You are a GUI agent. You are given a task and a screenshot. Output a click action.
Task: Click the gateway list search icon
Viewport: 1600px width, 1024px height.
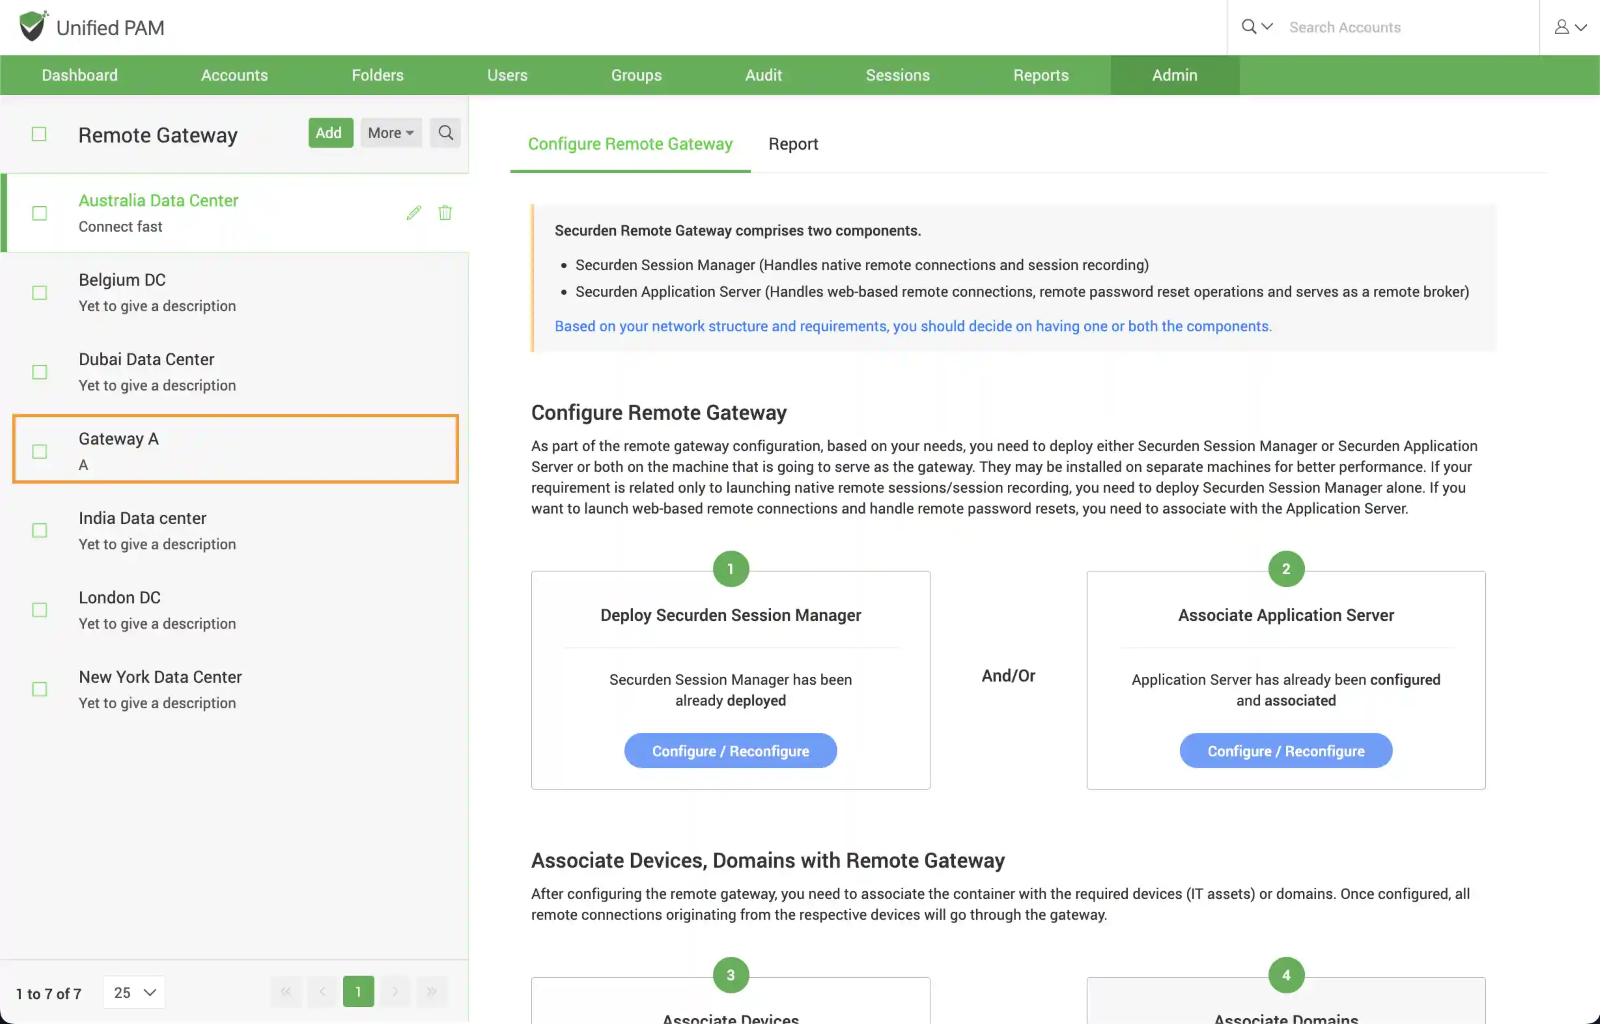click(x=446, y=133)
